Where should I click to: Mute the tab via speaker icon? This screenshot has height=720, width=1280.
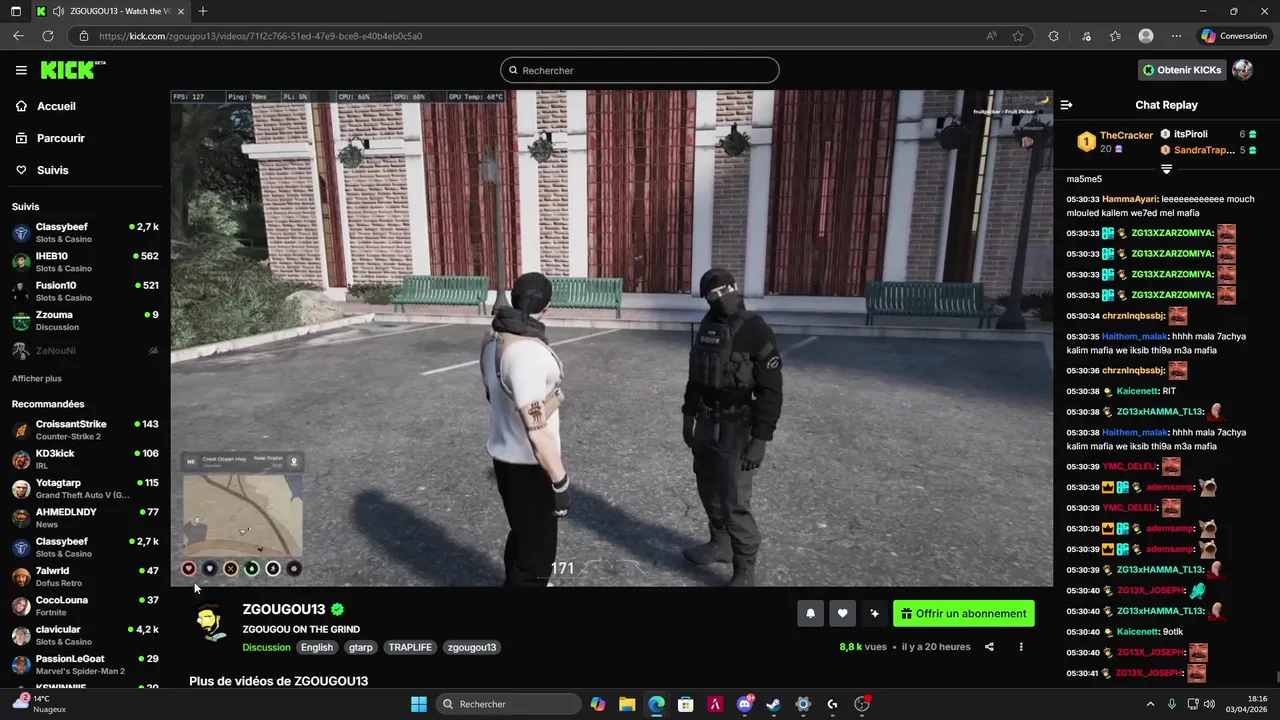[59, 11]
